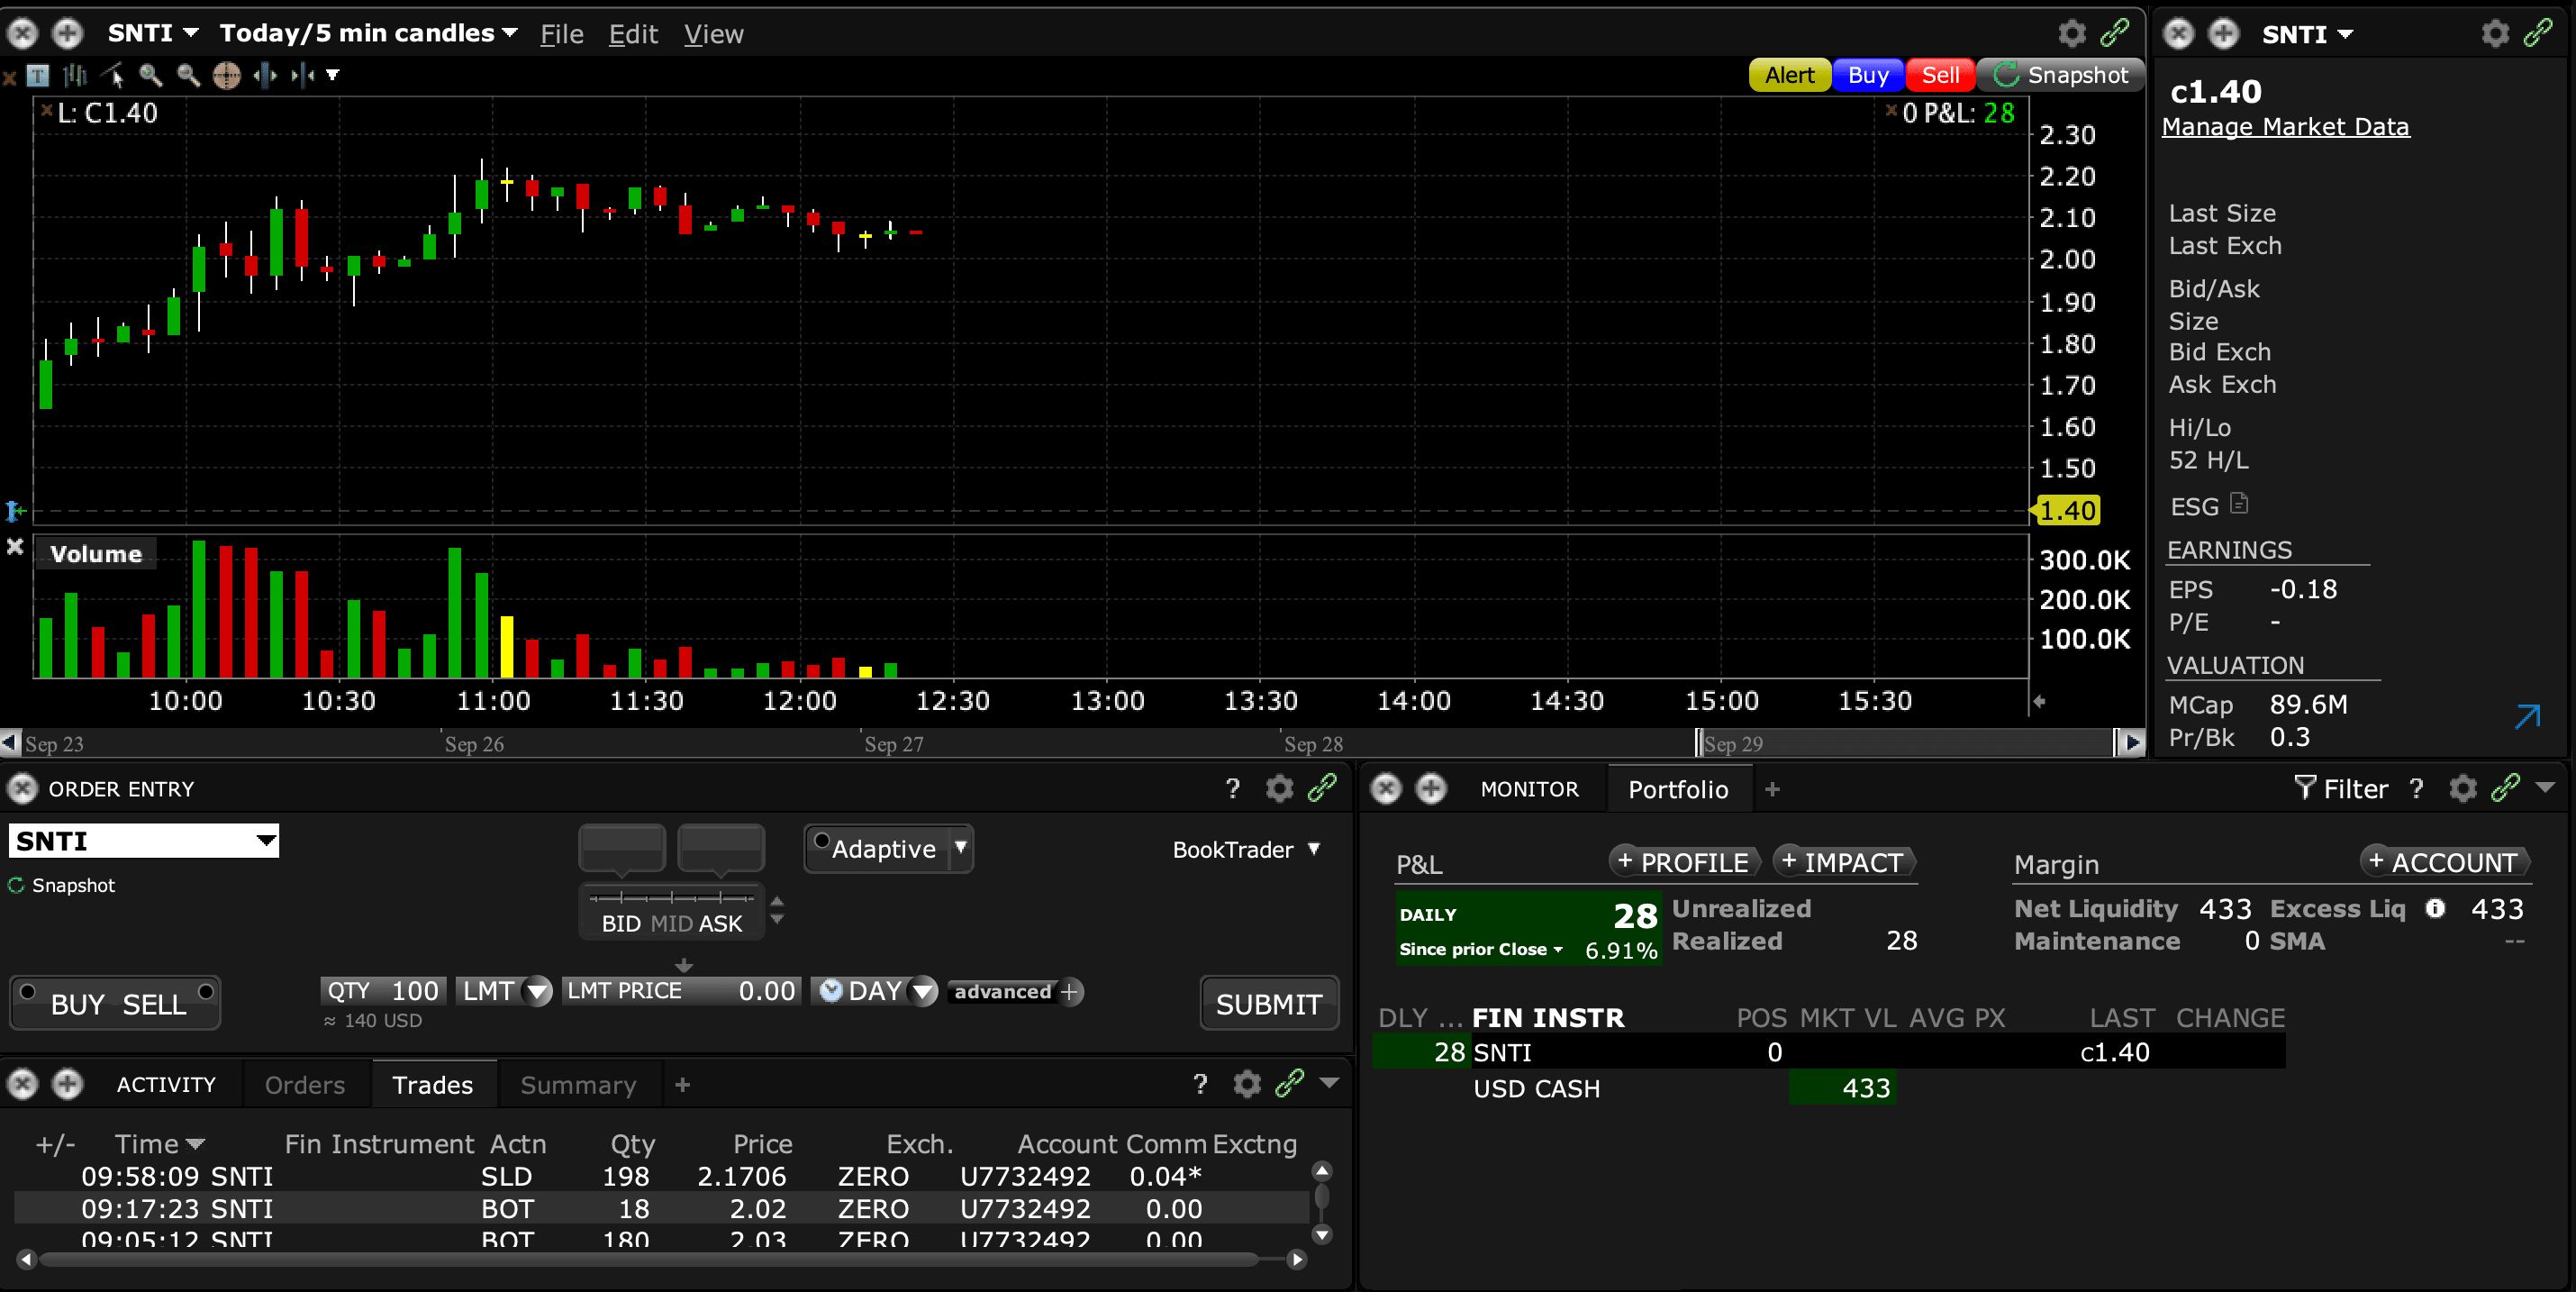Viewport: 2576px width, 1292px height.
Task: Click the SUBMIT order button
Action: point(1268,1004)
